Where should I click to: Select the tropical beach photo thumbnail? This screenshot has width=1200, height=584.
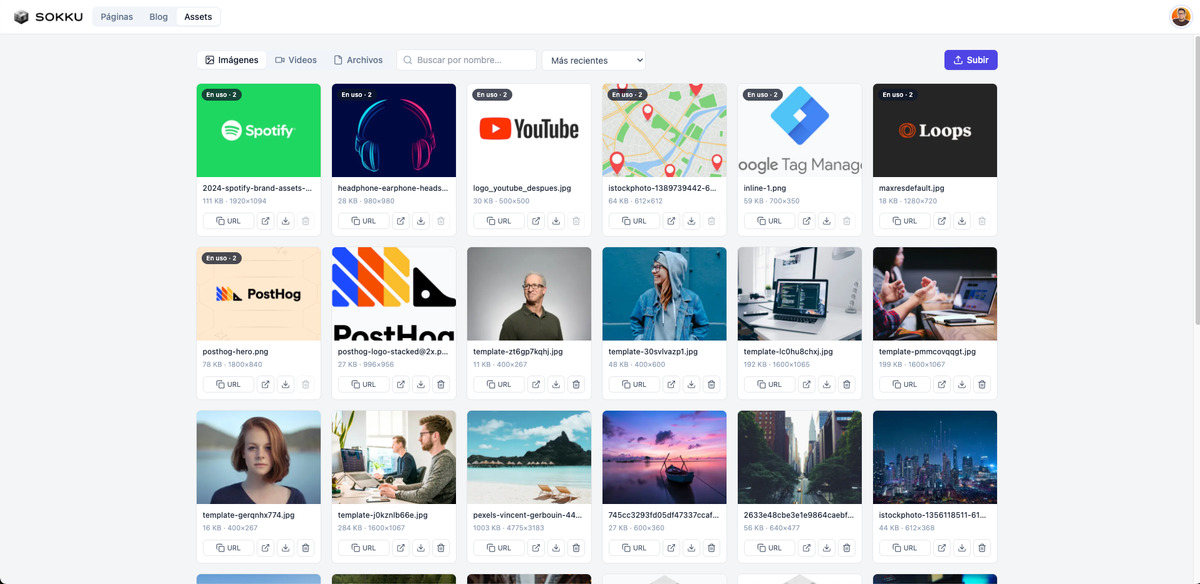pos(529,457)
